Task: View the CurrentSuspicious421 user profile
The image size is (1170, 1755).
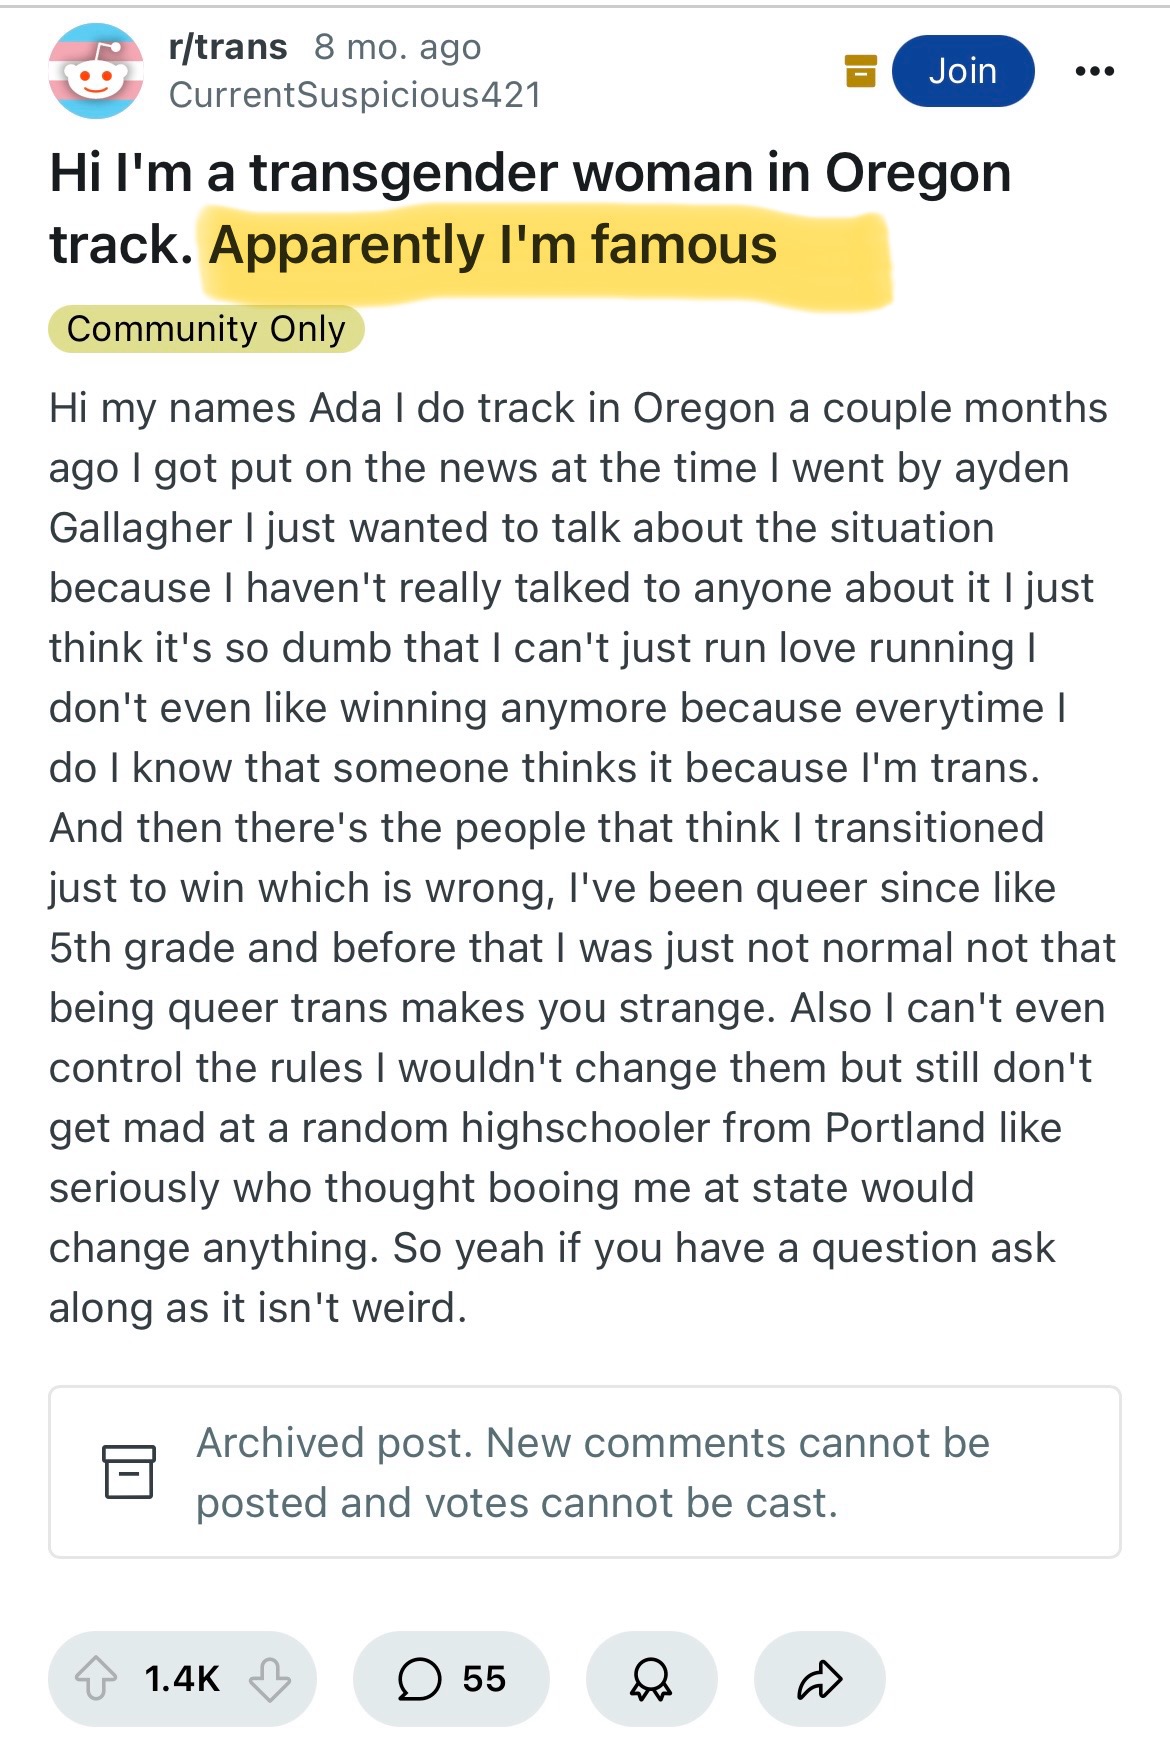Action: [355, 95]
